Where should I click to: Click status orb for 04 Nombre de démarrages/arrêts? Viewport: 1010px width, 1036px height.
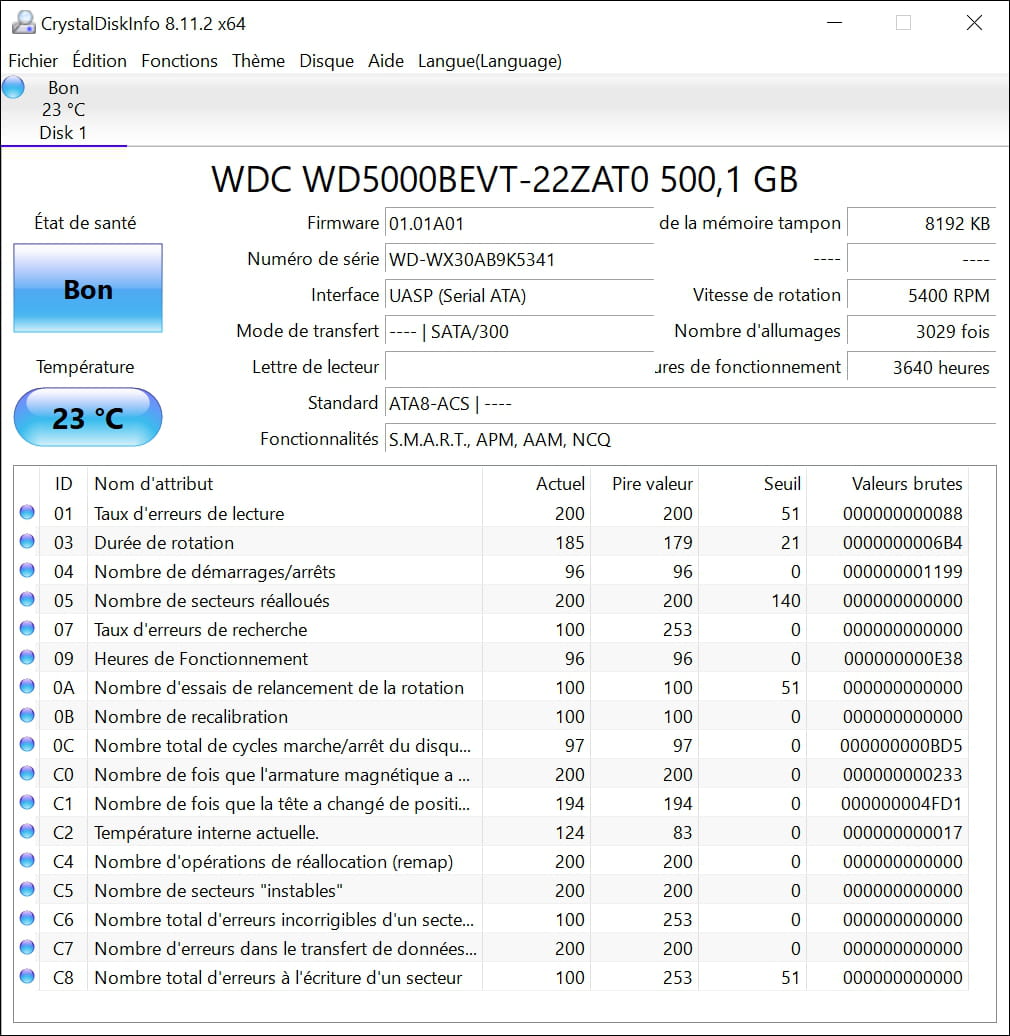(27, 570)
